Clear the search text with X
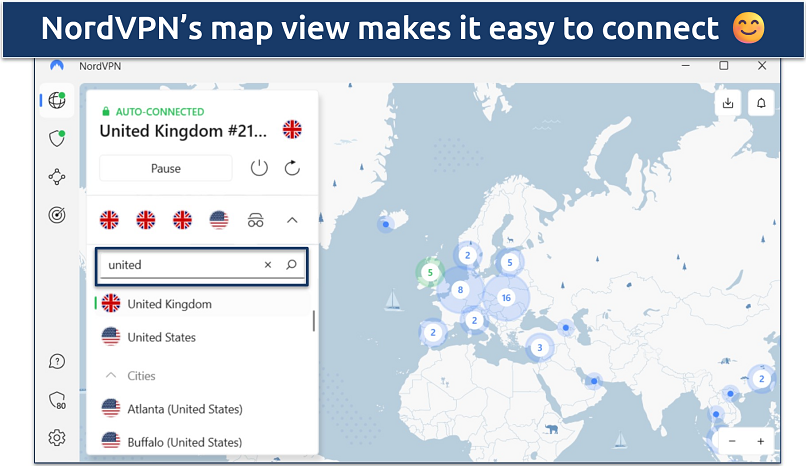This screenshot has width=806, height=466. click(x=268, y=265)
